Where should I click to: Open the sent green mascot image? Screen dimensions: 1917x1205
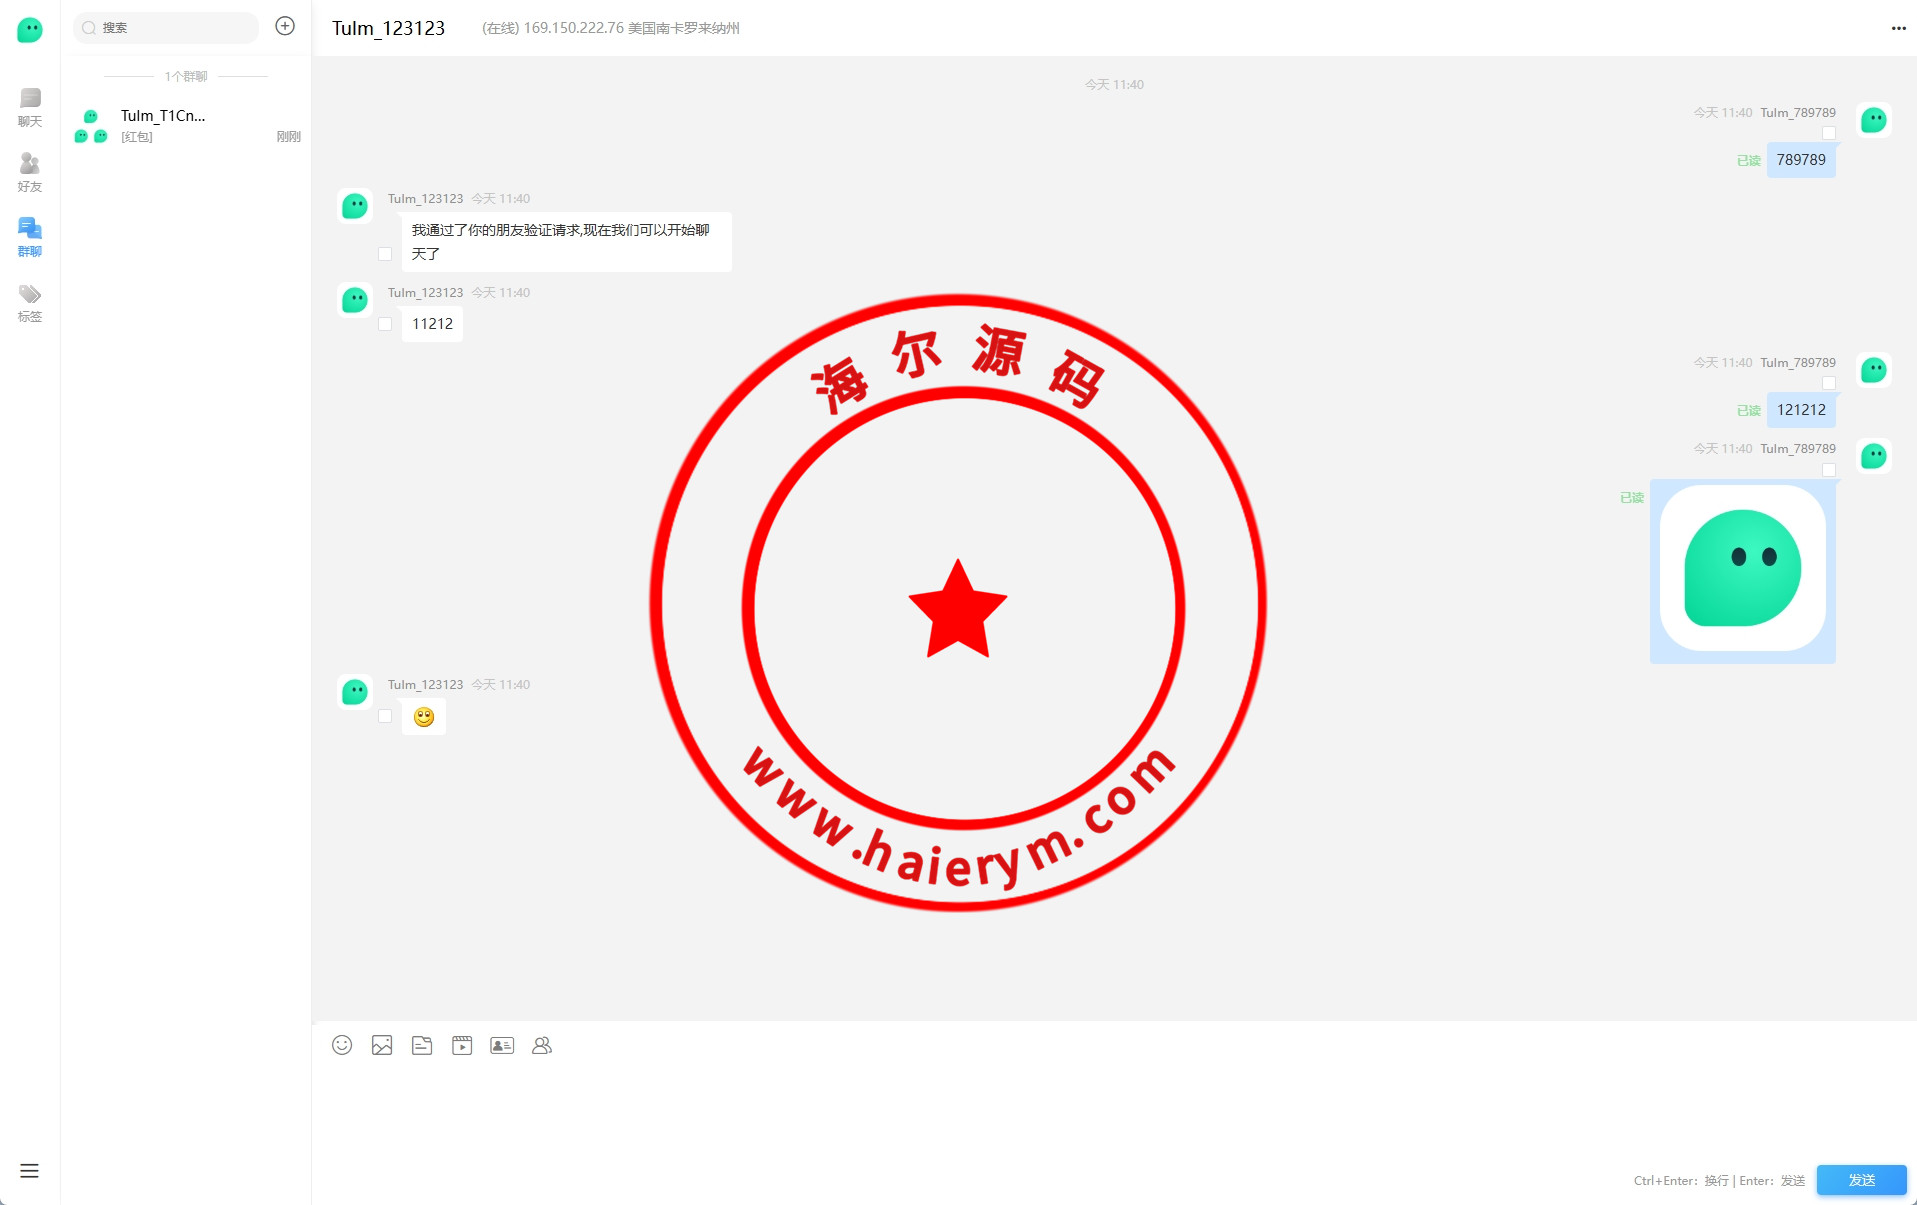pyautogui.click(x=1742, y=569)
